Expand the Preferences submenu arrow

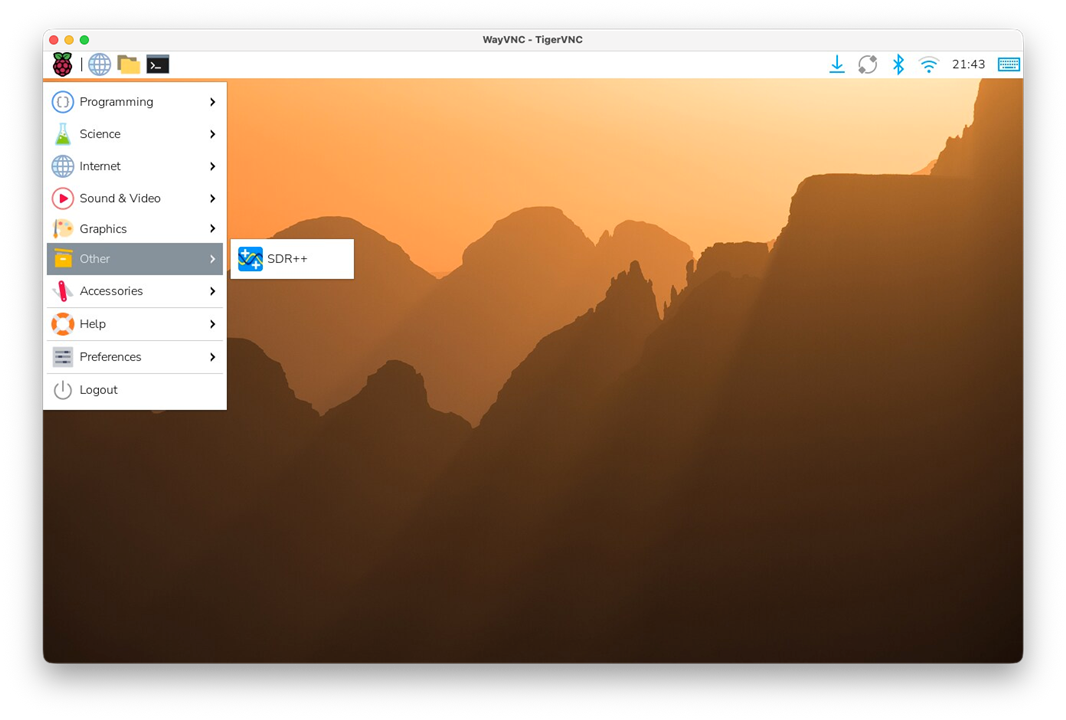213,357
